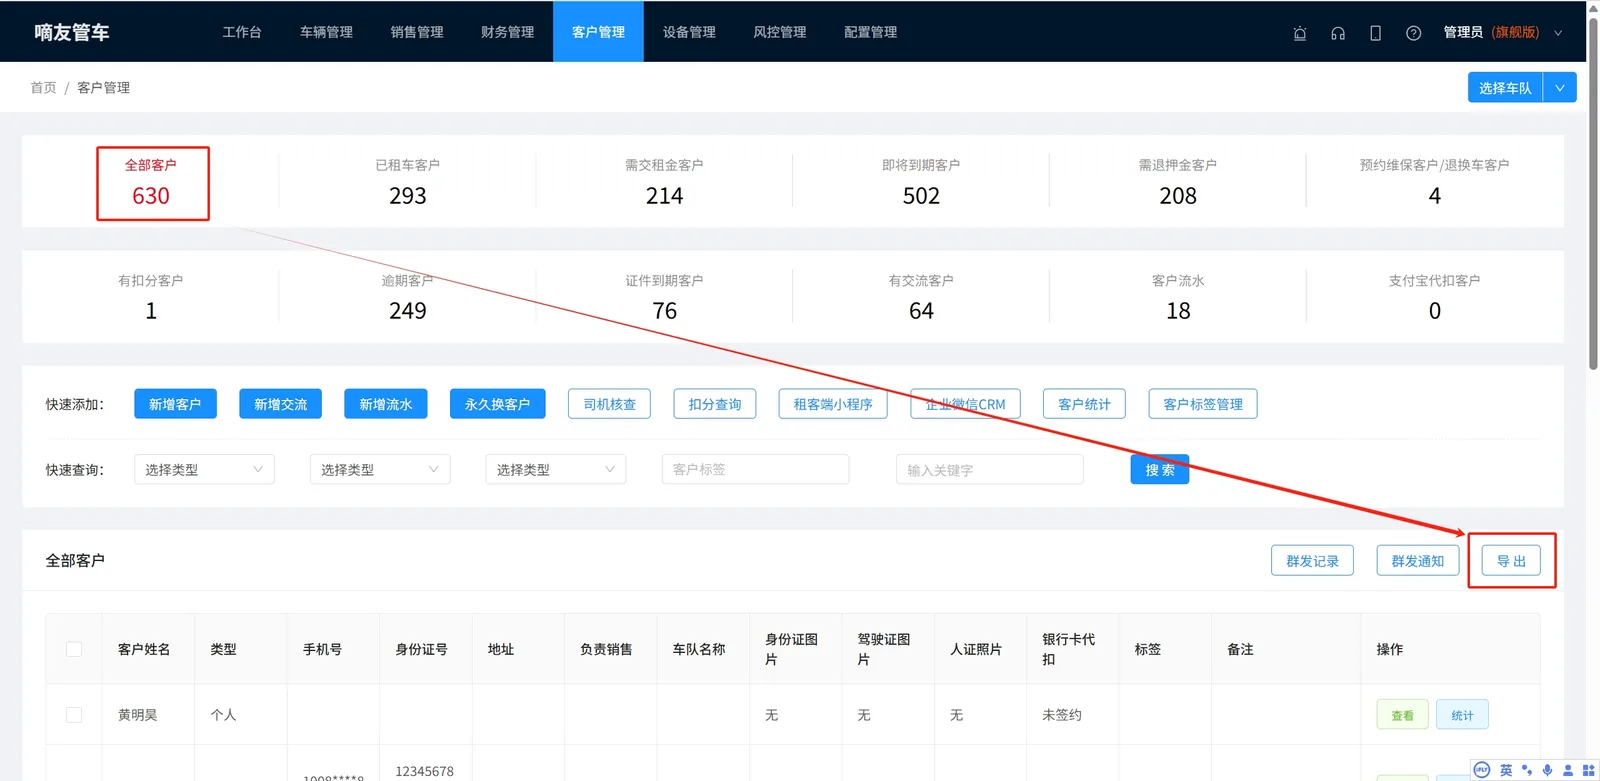1600x781 pixels.
Task: Click the 嘀友管车 logo
Action: (72, 32)
